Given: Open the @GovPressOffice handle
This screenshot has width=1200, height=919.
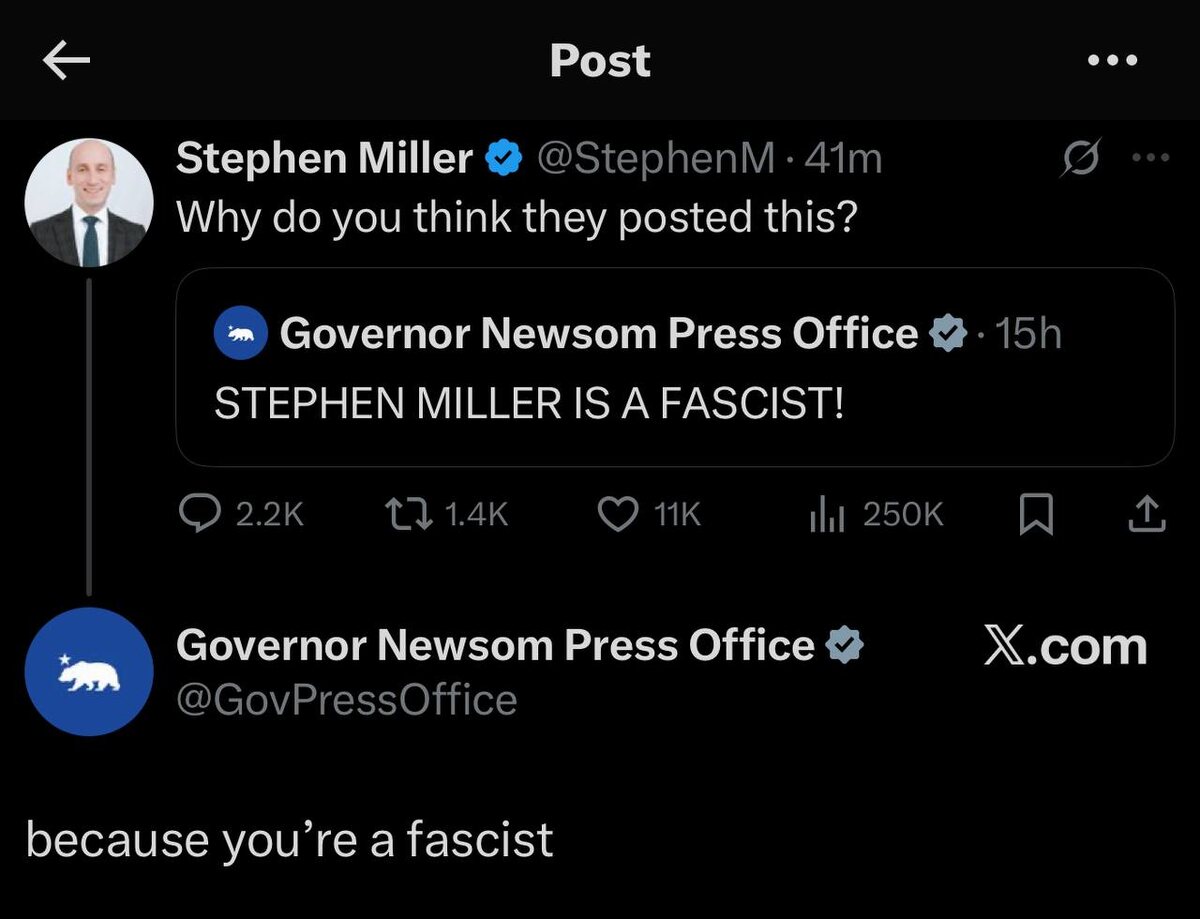Looking at the screenshot, I should click(x=346, y=700).
